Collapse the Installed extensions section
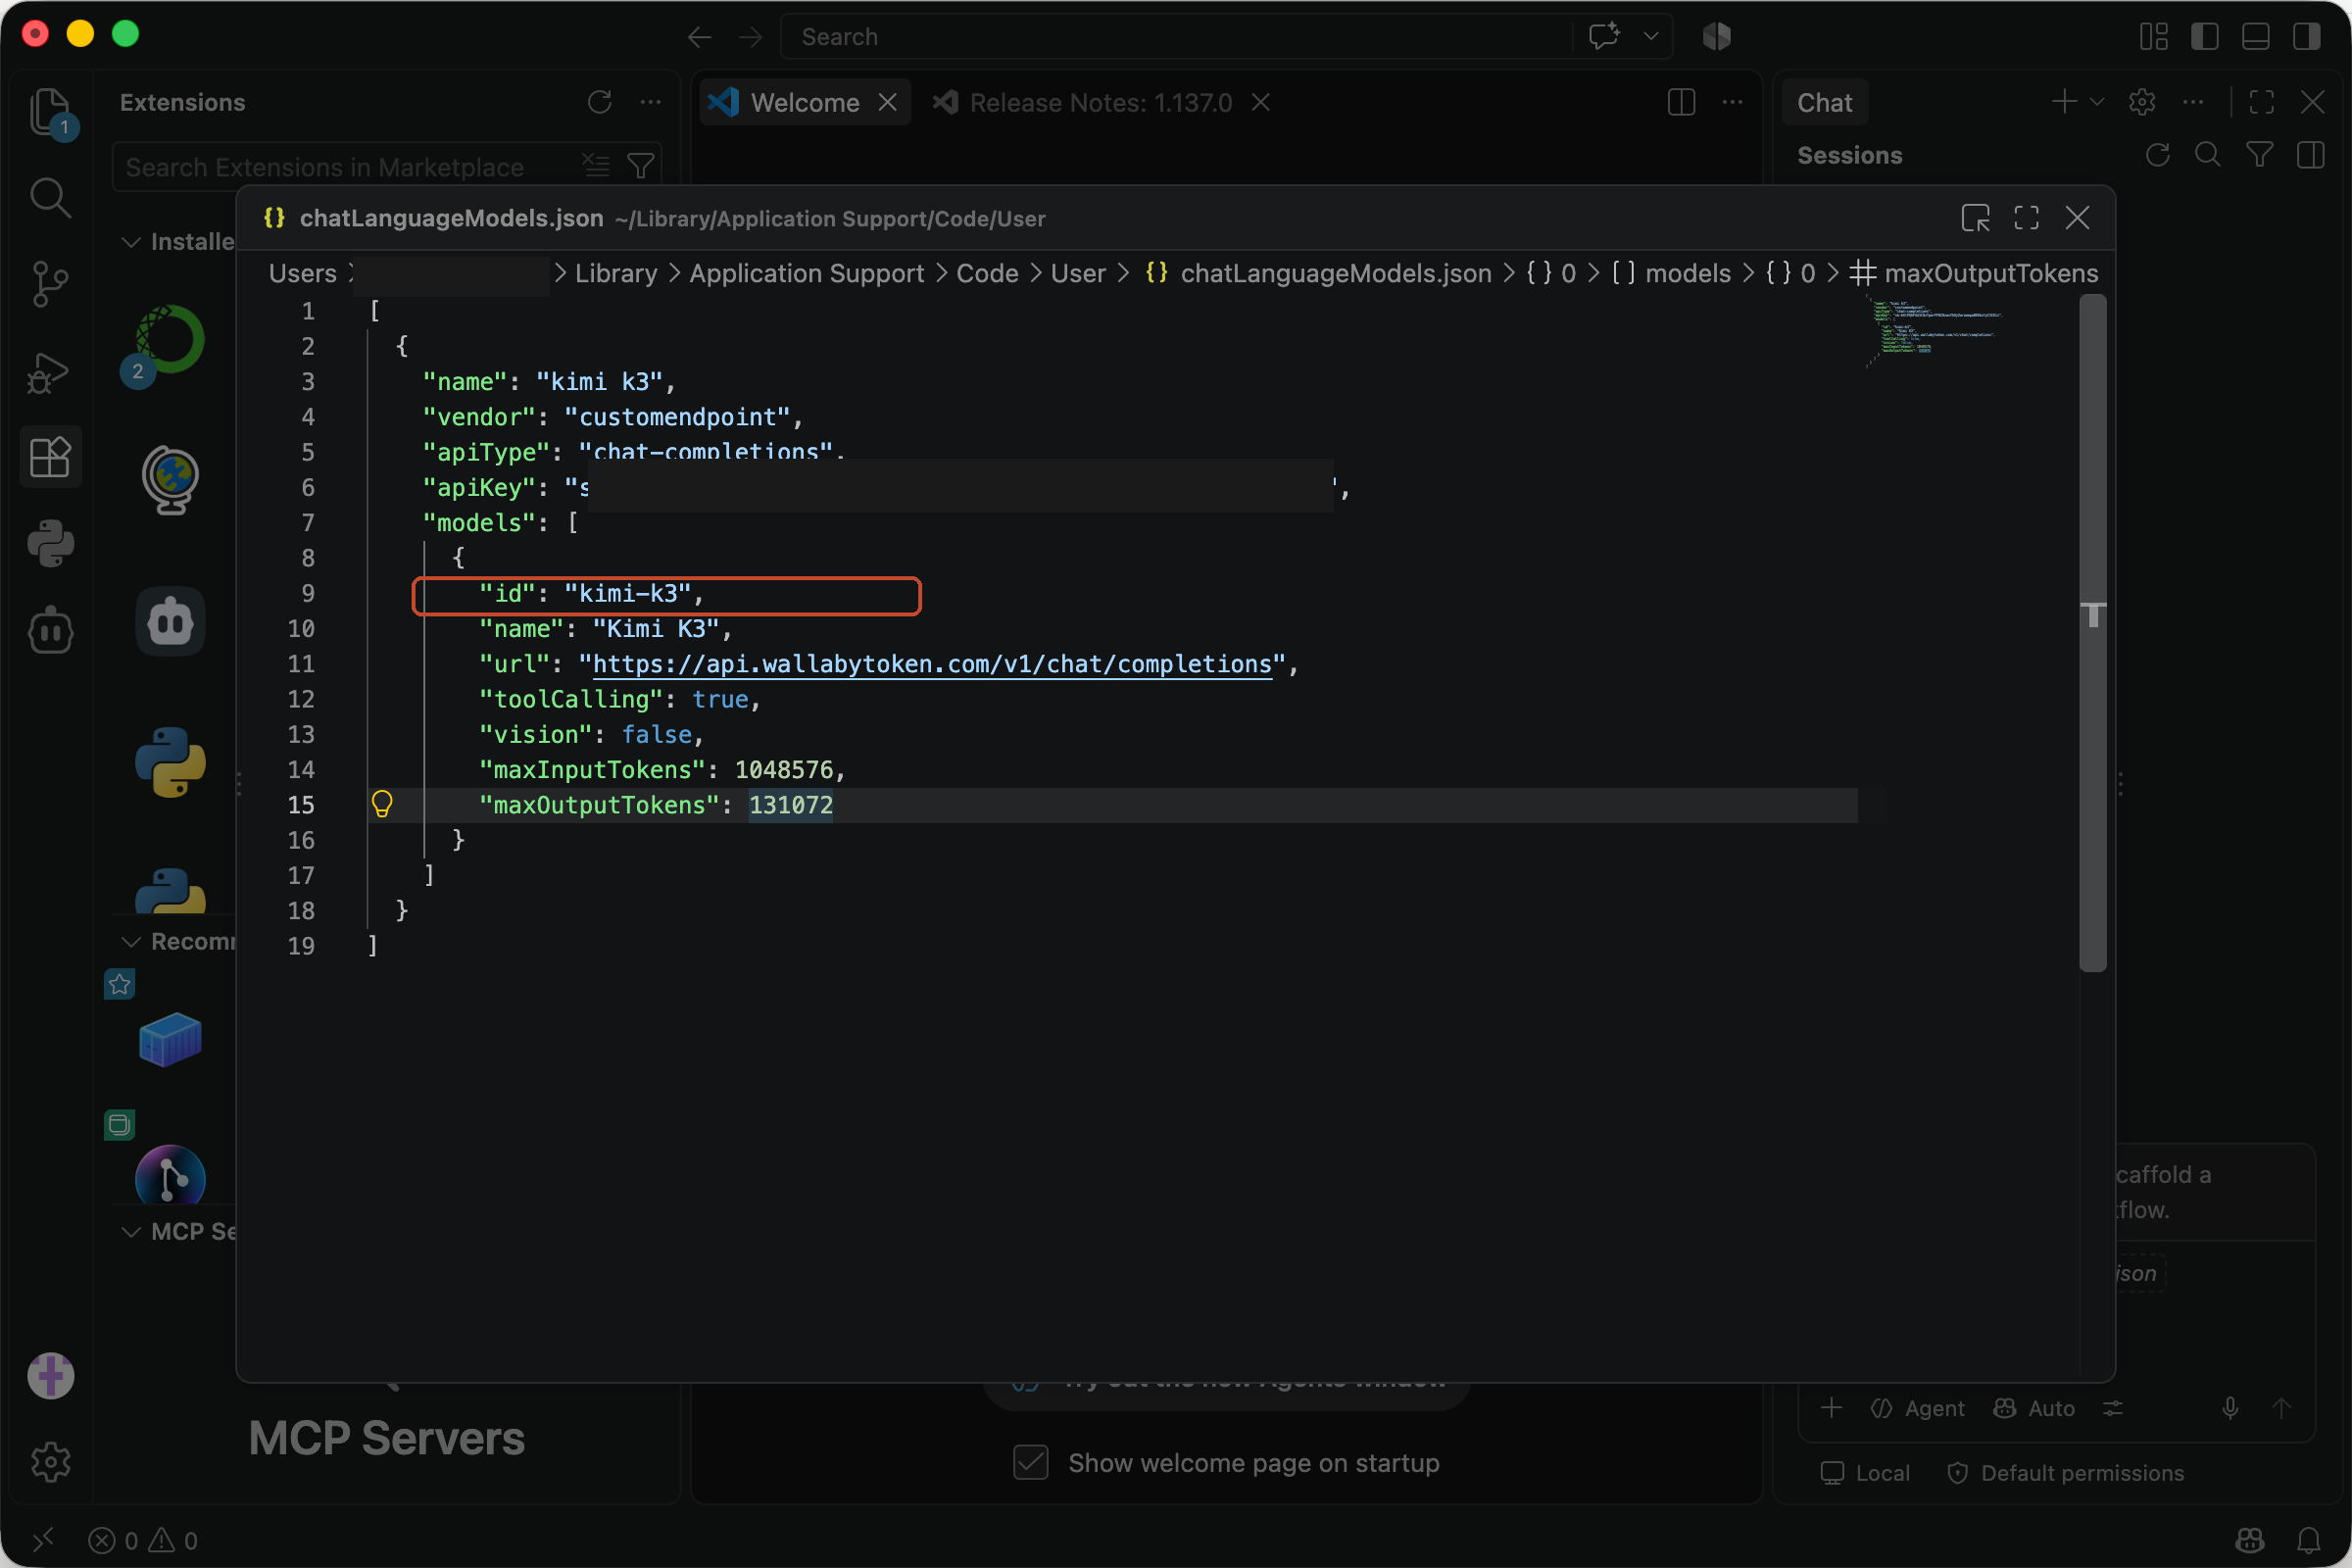 click(130, 242)
